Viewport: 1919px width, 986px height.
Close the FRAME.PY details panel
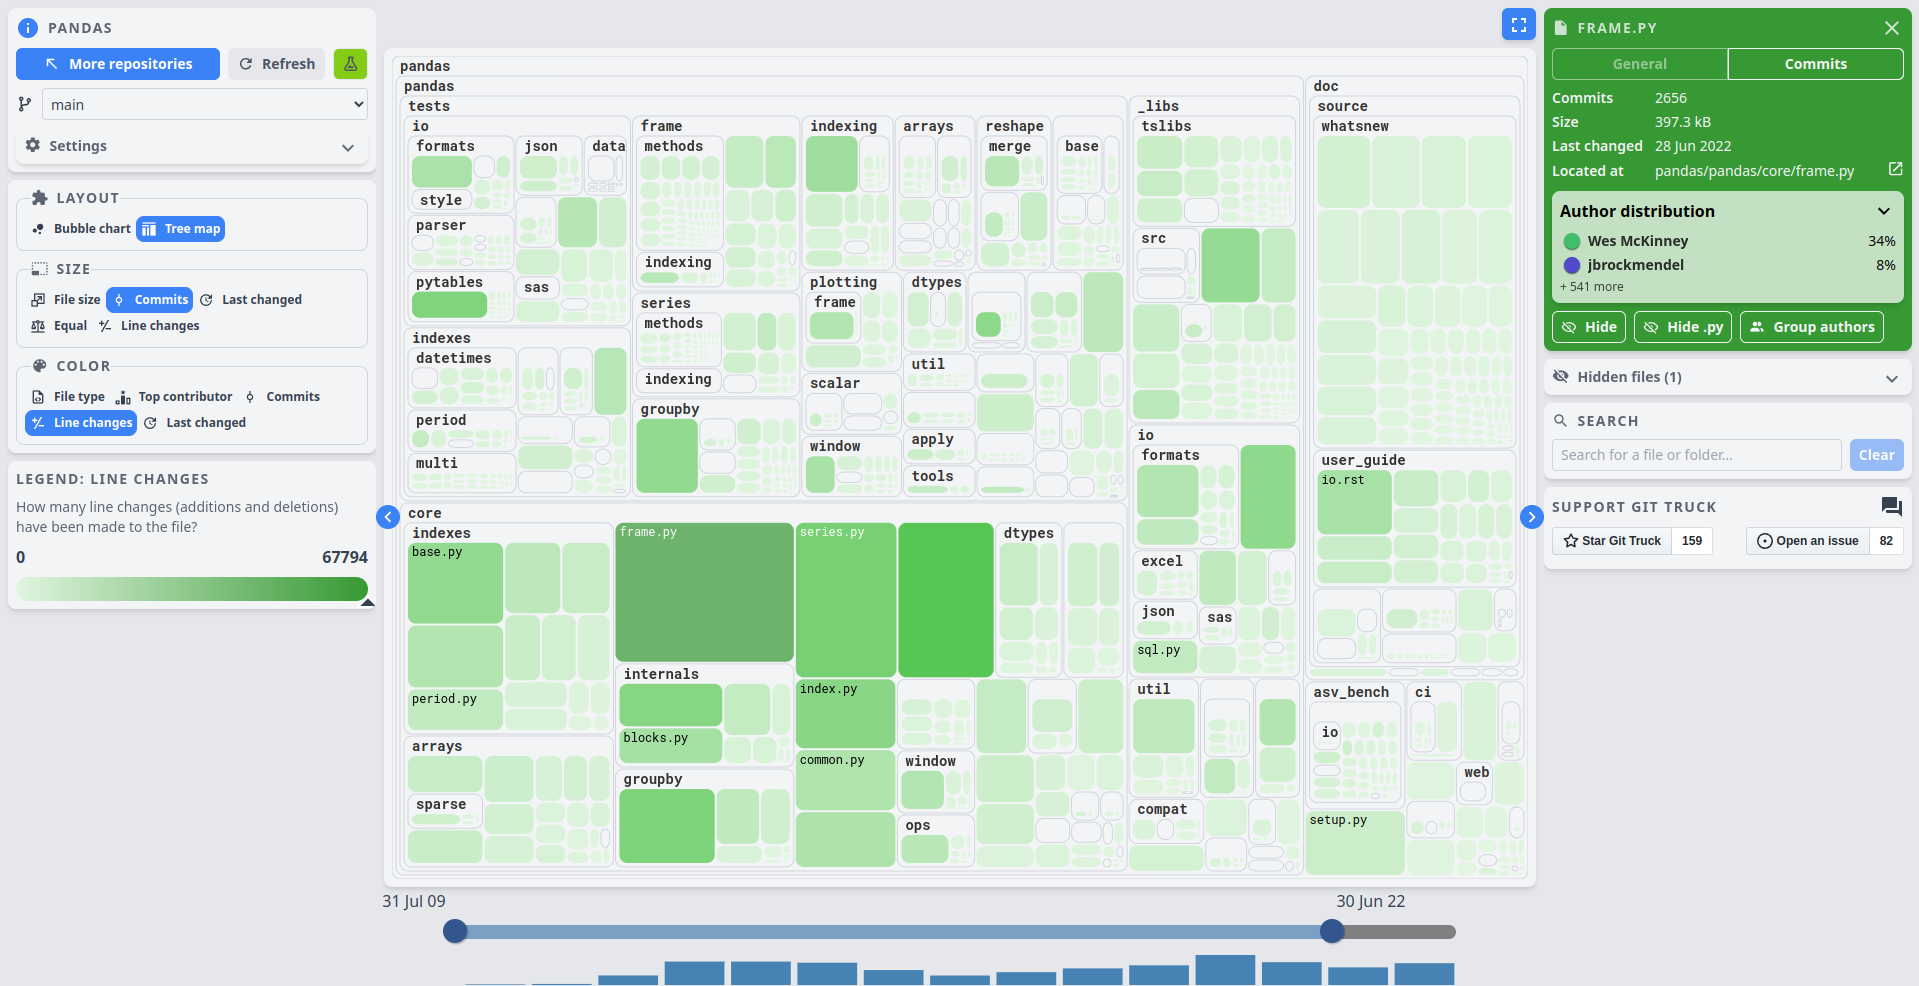(x=1891, y=28)
